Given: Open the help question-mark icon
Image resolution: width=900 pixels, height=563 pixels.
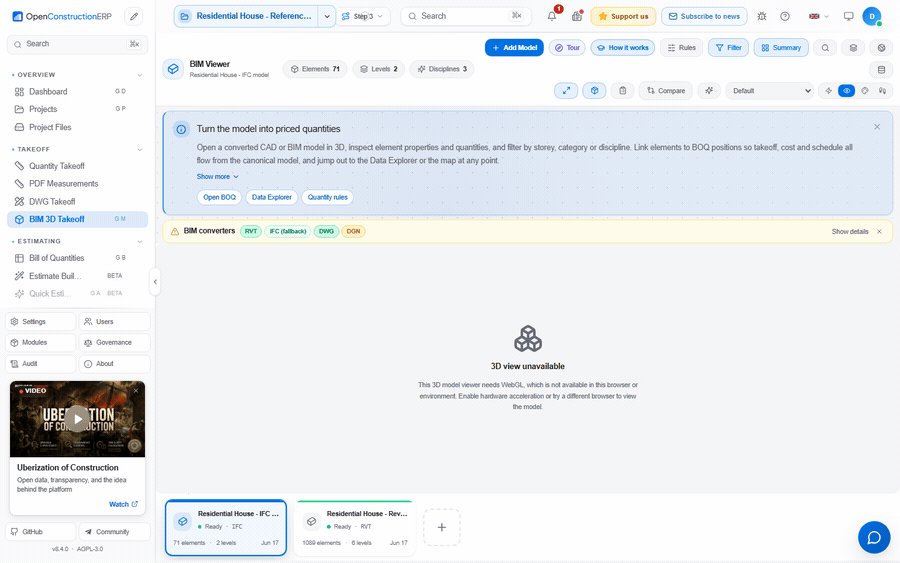Looking at the screenshot, I should [785, 16].
